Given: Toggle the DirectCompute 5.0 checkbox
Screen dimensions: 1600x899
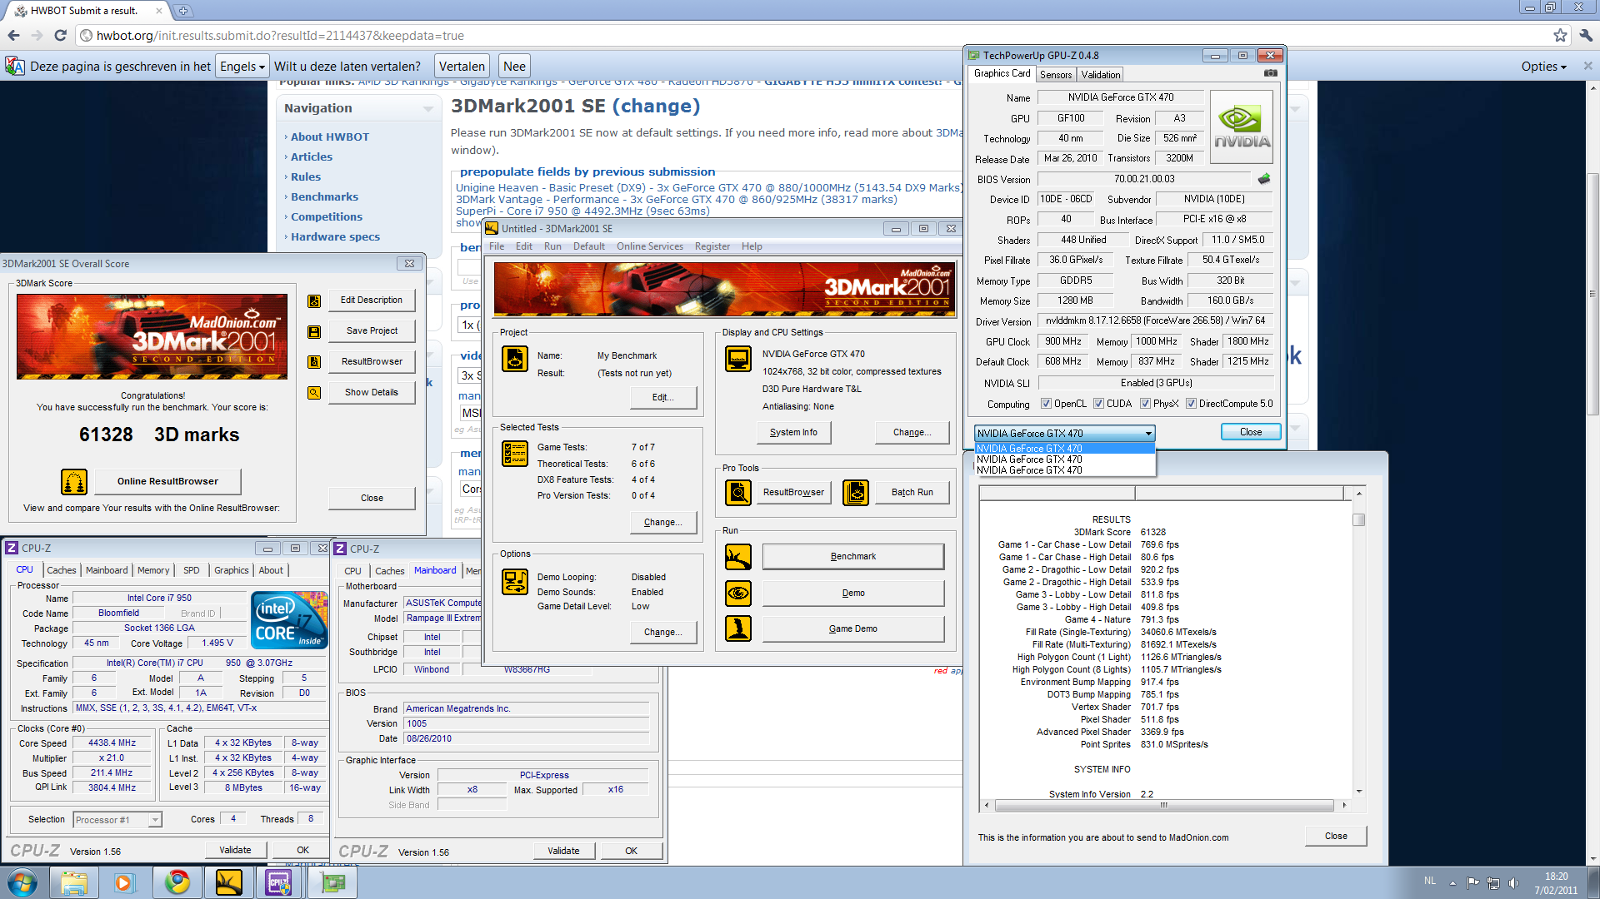Looking at the screenshot, I should pyautogui.click(x=1191, y=404).
